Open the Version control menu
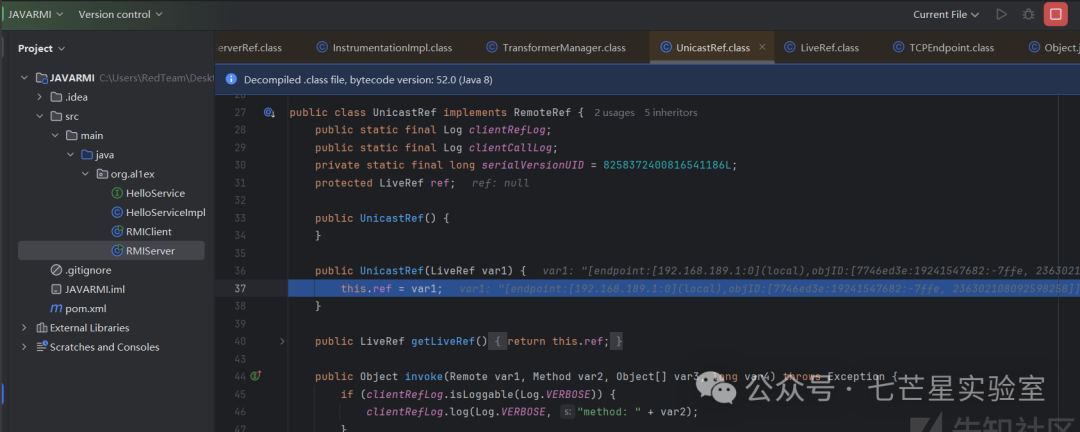 [x=121, y=14]
